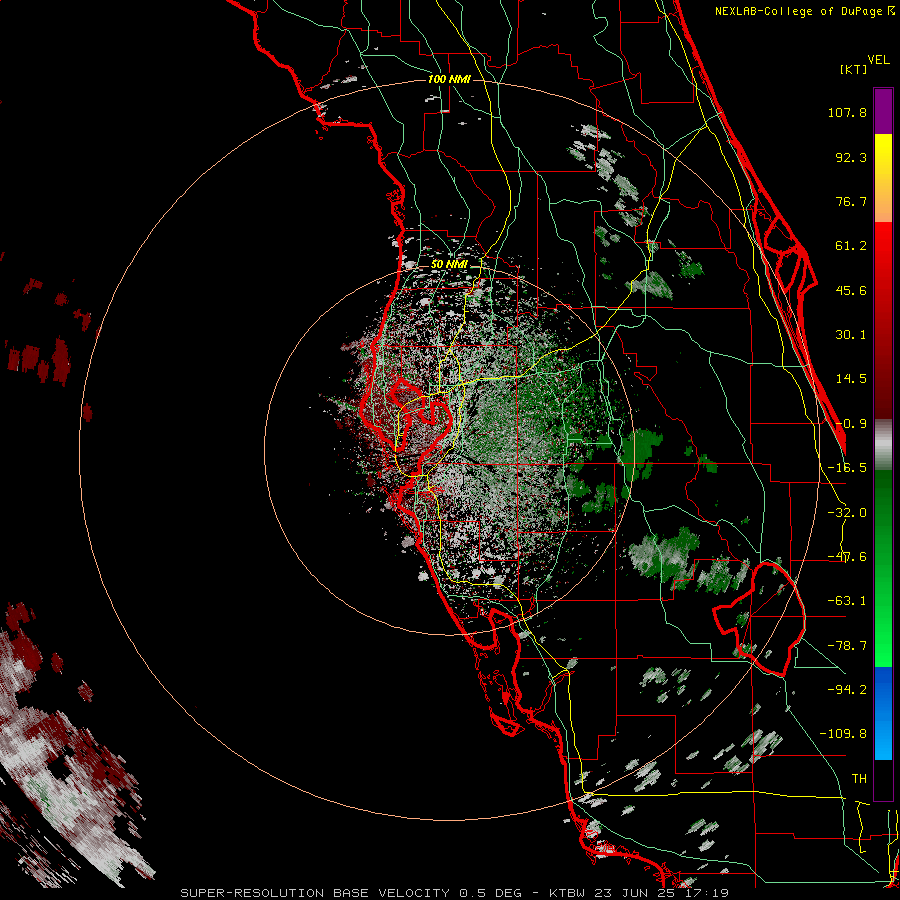
Task: Click the 107.8 legend value
Action: click(x=847, y=113)
